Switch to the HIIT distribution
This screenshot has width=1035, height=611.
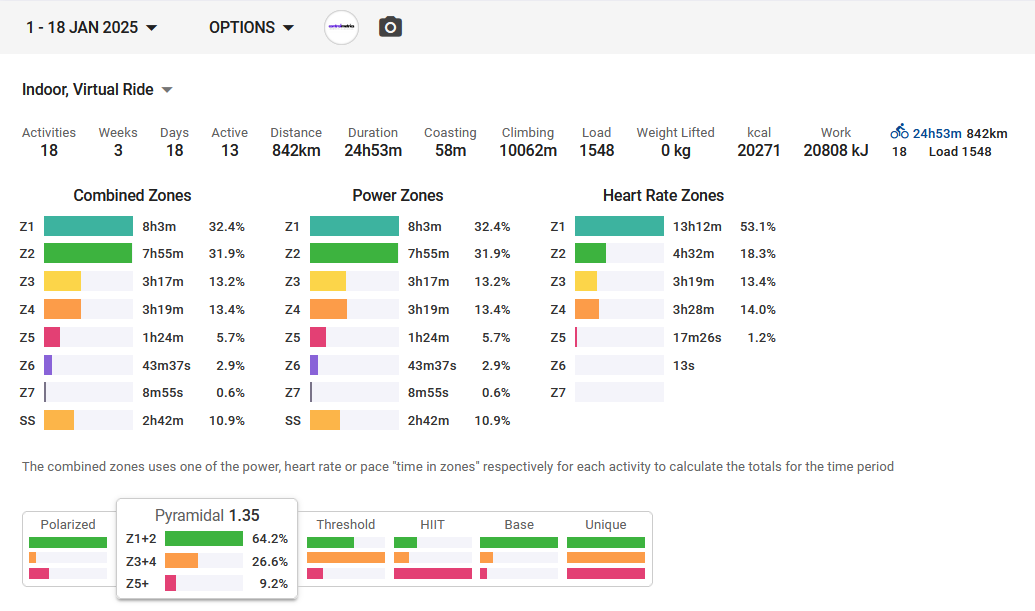[x=432, y=524]
